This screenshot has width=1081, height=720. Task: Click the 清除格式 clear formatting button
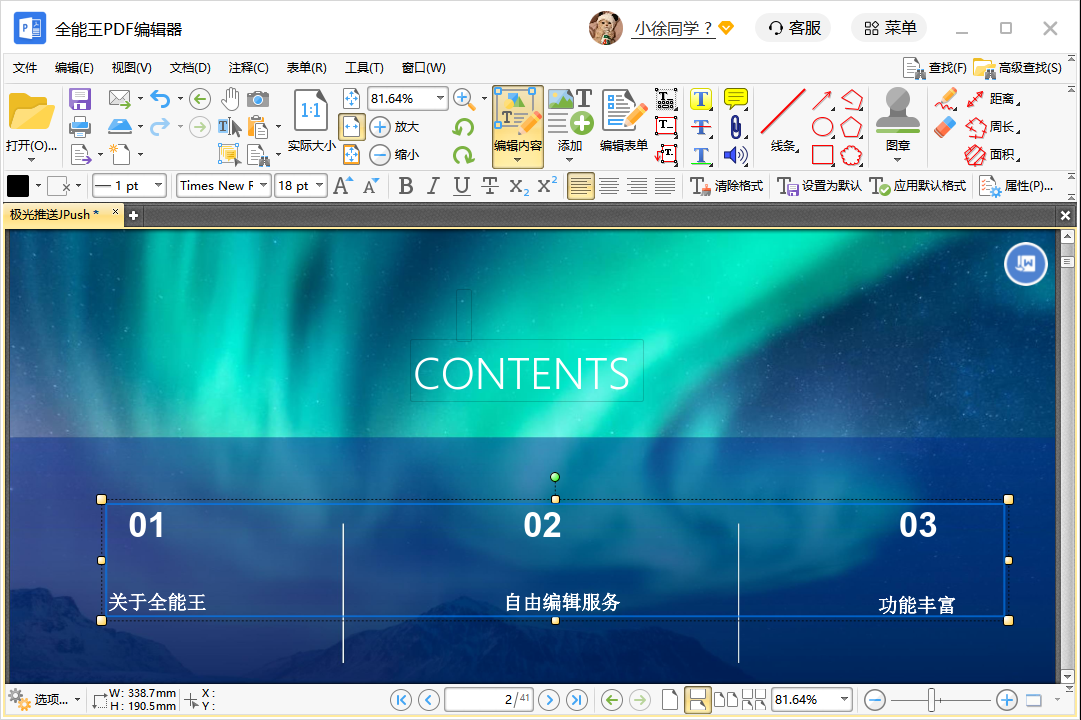tap(728, 185)
